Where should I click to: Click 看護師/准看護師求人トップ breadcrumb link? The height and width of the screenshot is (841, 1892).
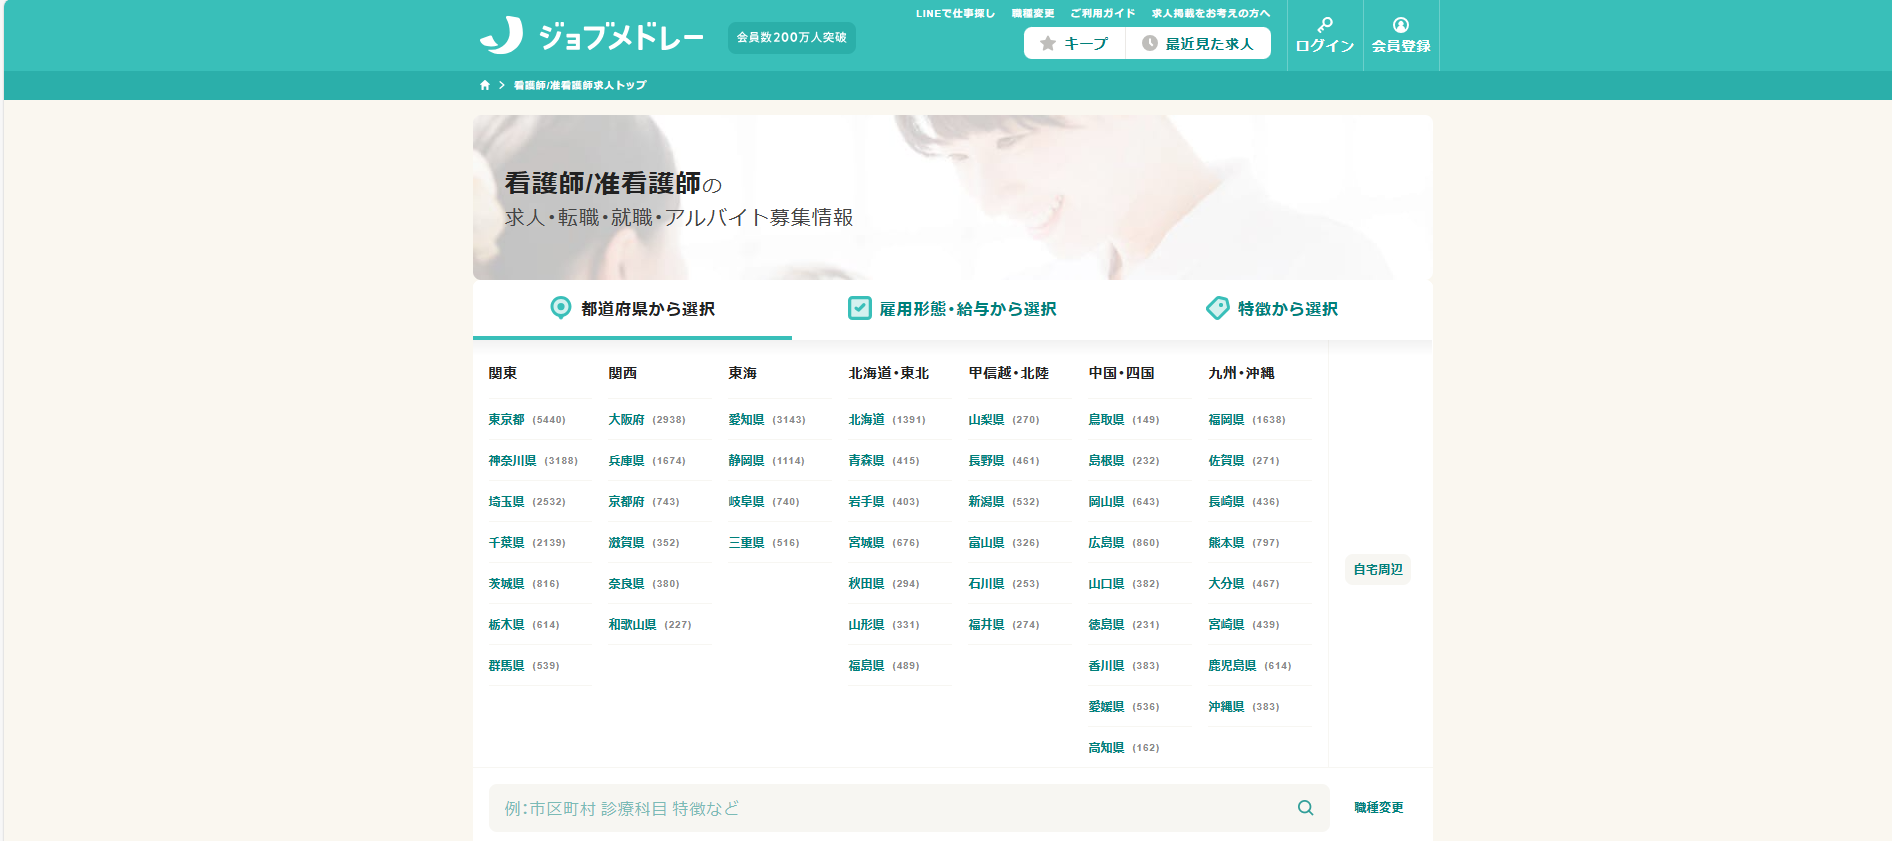point(580,86)
